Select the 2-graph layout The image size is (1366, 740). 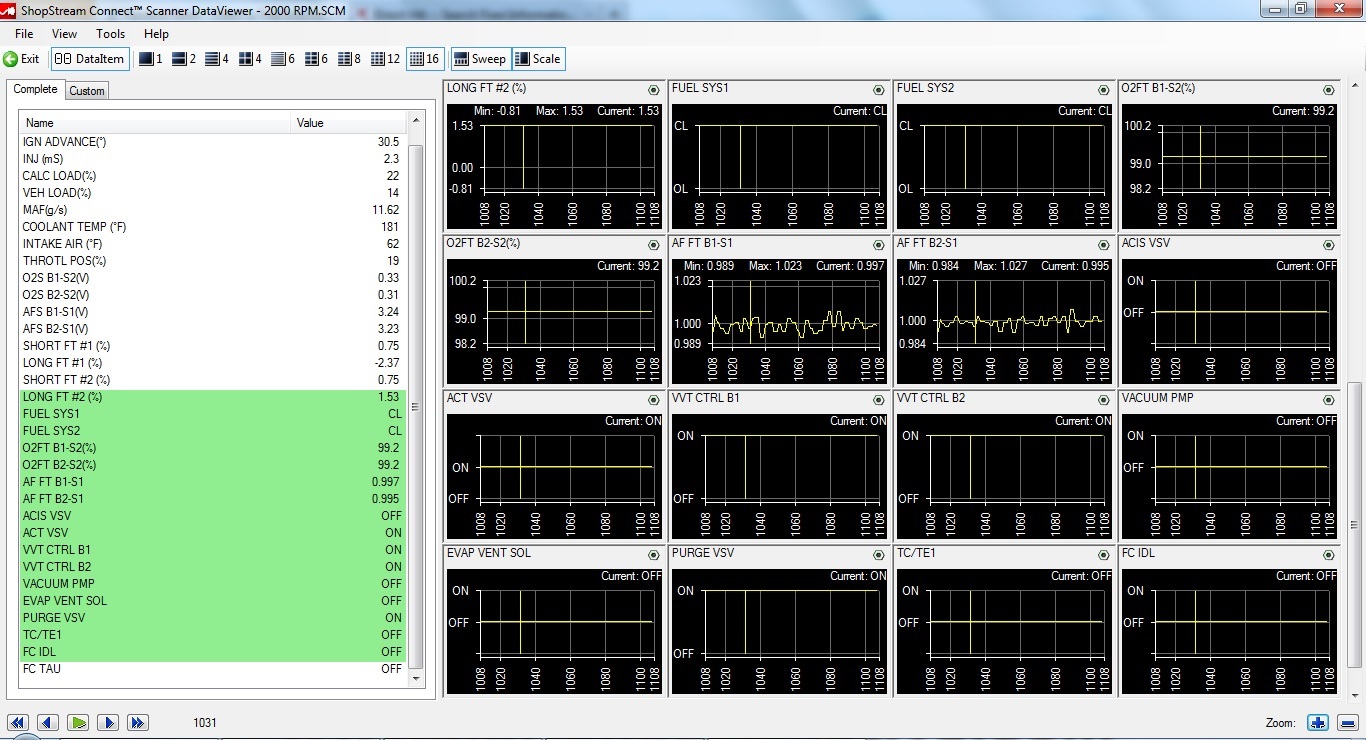coord(184,59)
